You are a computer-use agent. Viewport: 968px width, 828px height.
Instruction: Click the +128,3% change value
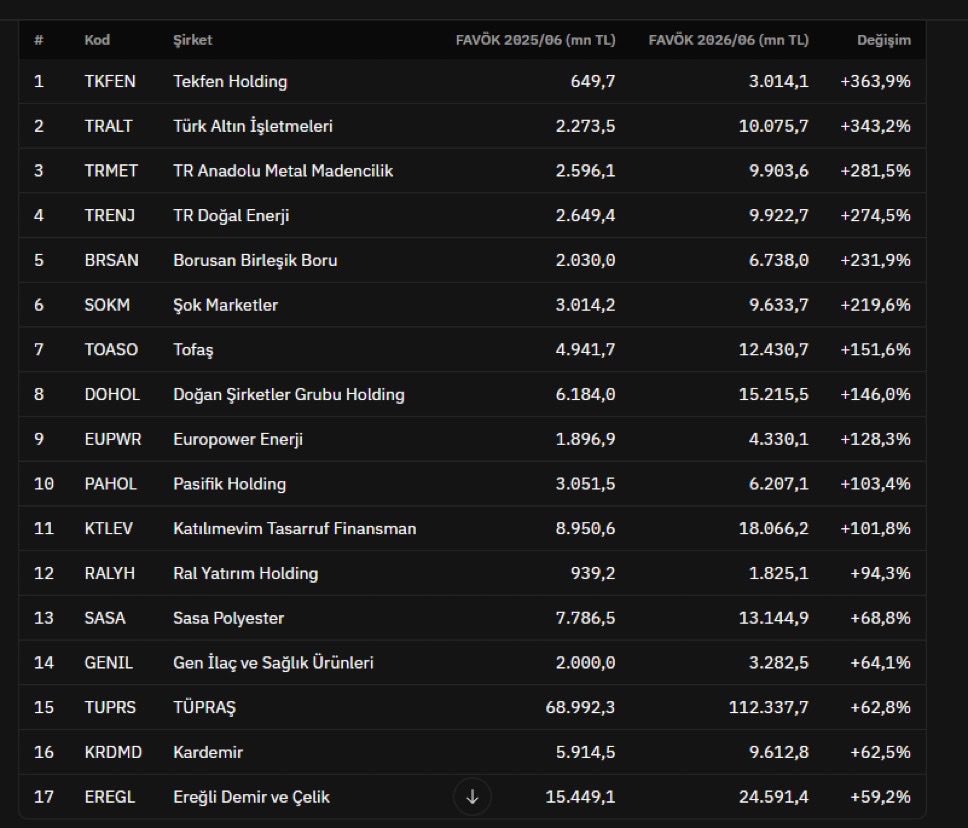(875, 439)
